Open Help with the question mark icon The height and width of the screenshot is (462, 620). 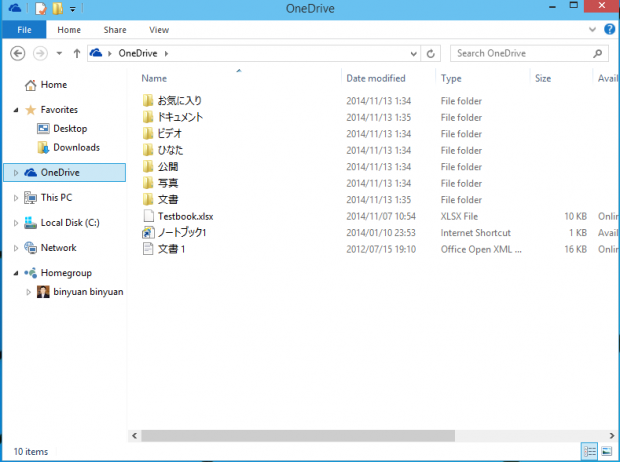609,29
